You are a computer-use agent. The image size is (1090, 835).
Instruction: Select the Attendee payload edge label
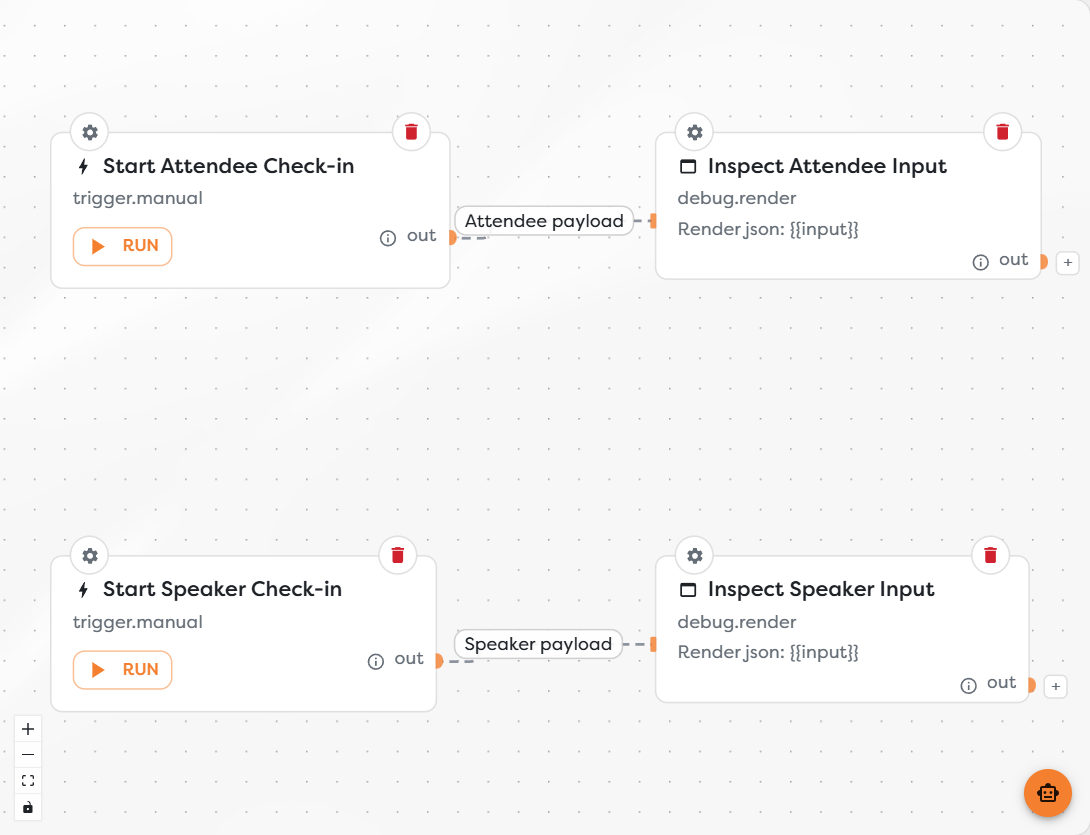[x=544, y=221]
